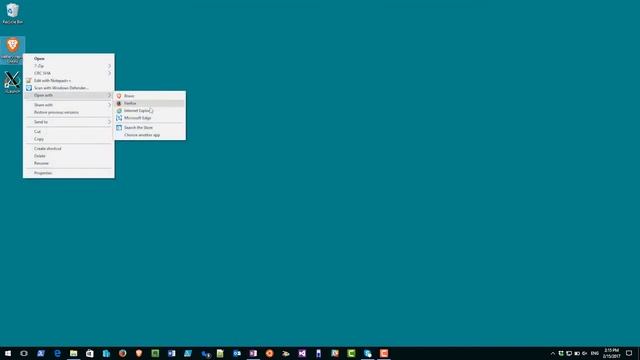Viewport: 640px width, 360px height.
Task: Choose Create shortcut in context menu
Action: coord(69,149)
